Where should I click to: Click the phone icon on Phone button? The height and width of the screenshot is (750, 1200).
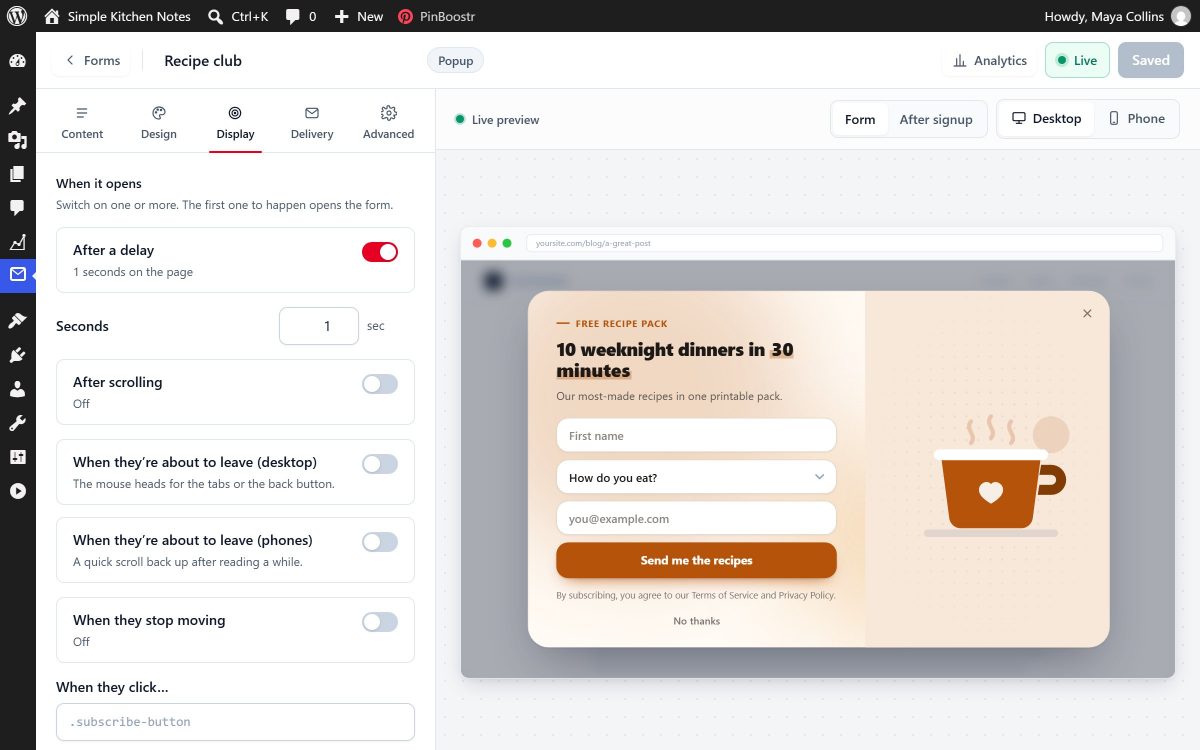[x=1114, y=118]
